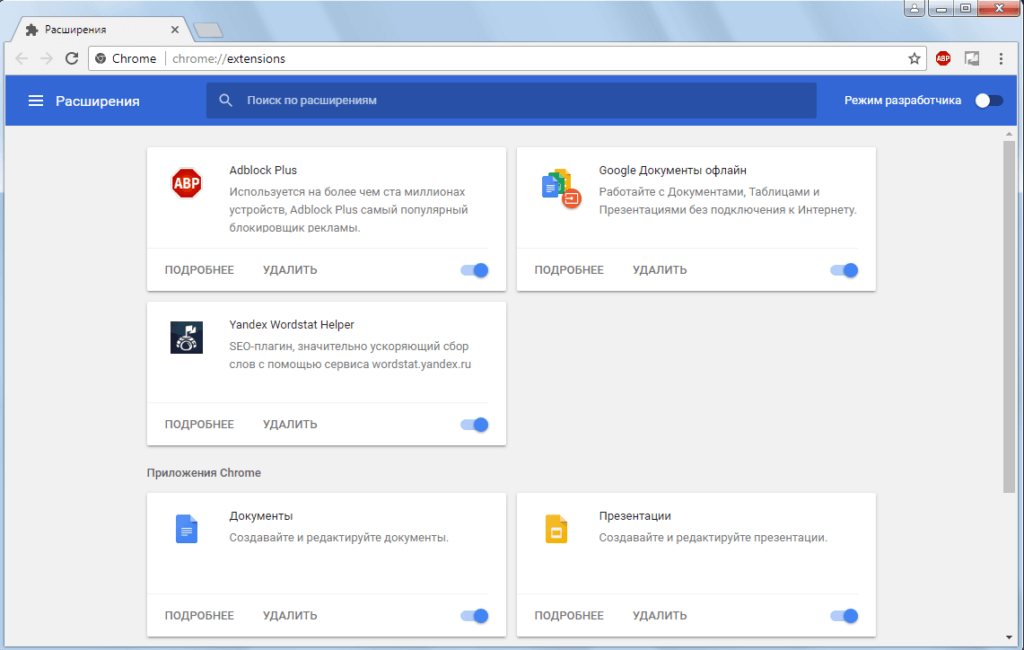Open a new tab
Image resolution: width=1024 pixels, height=650 pixels.
(208, 31)
